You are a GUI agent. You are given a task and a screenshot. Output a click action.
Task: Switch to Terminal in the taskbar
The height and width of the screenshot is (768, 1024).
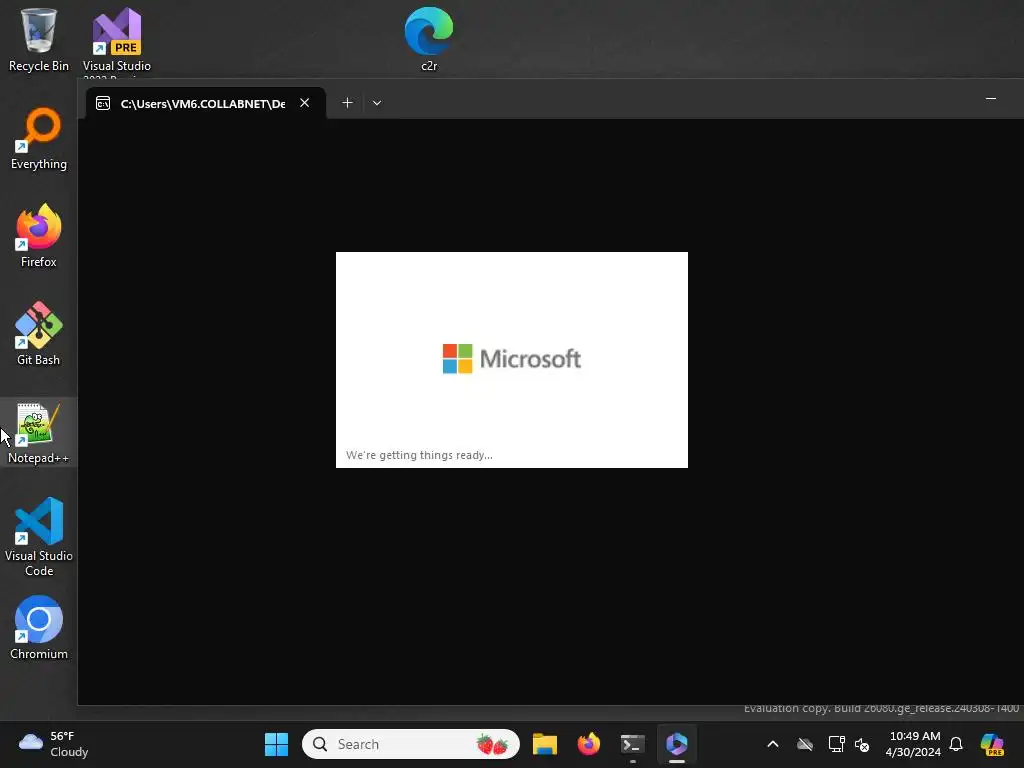632,744
